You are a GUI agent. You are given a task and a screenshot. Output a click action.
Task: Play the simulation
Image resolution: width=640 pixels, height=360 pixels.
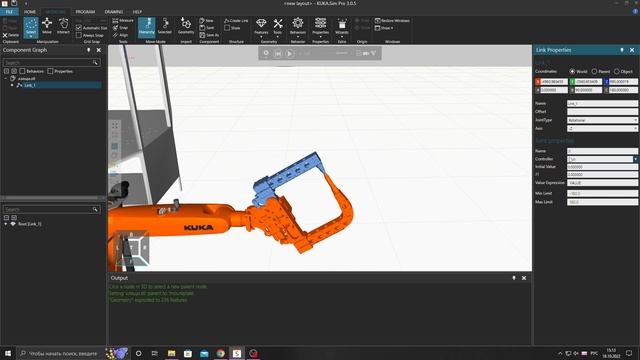(289, 53)
